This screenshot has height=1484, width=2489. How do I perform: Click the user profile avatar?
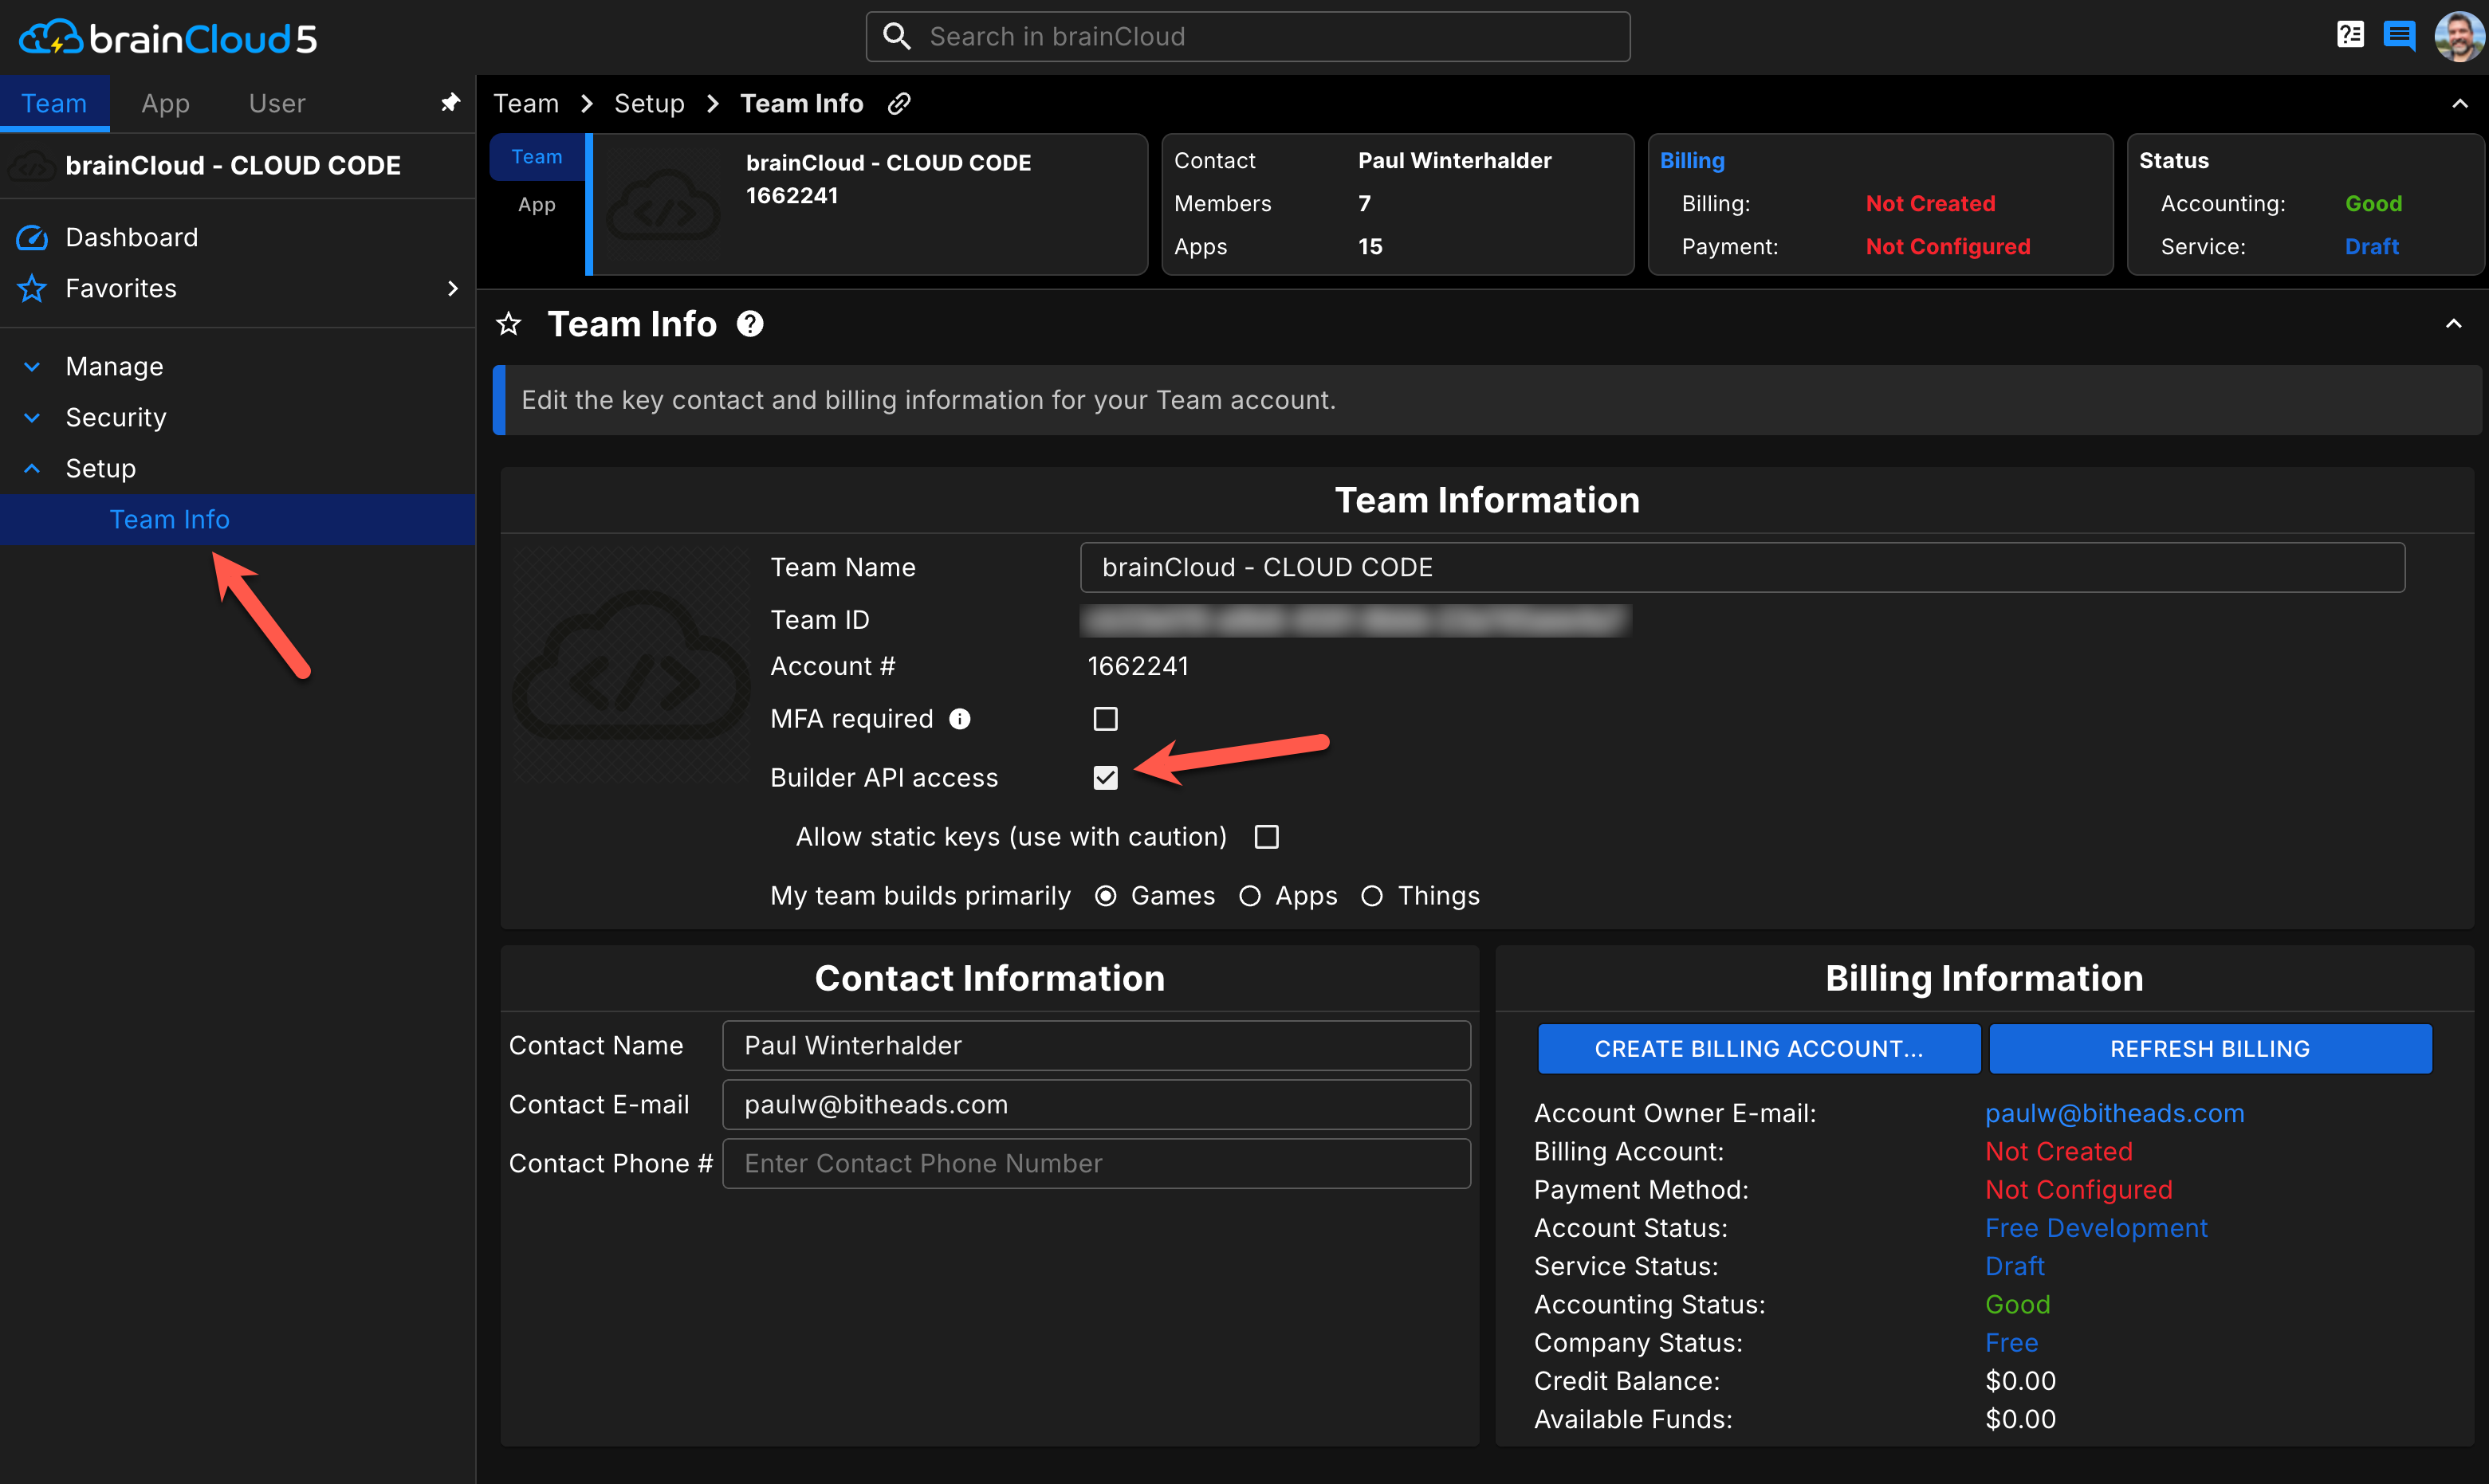(x=2457, y=36)
